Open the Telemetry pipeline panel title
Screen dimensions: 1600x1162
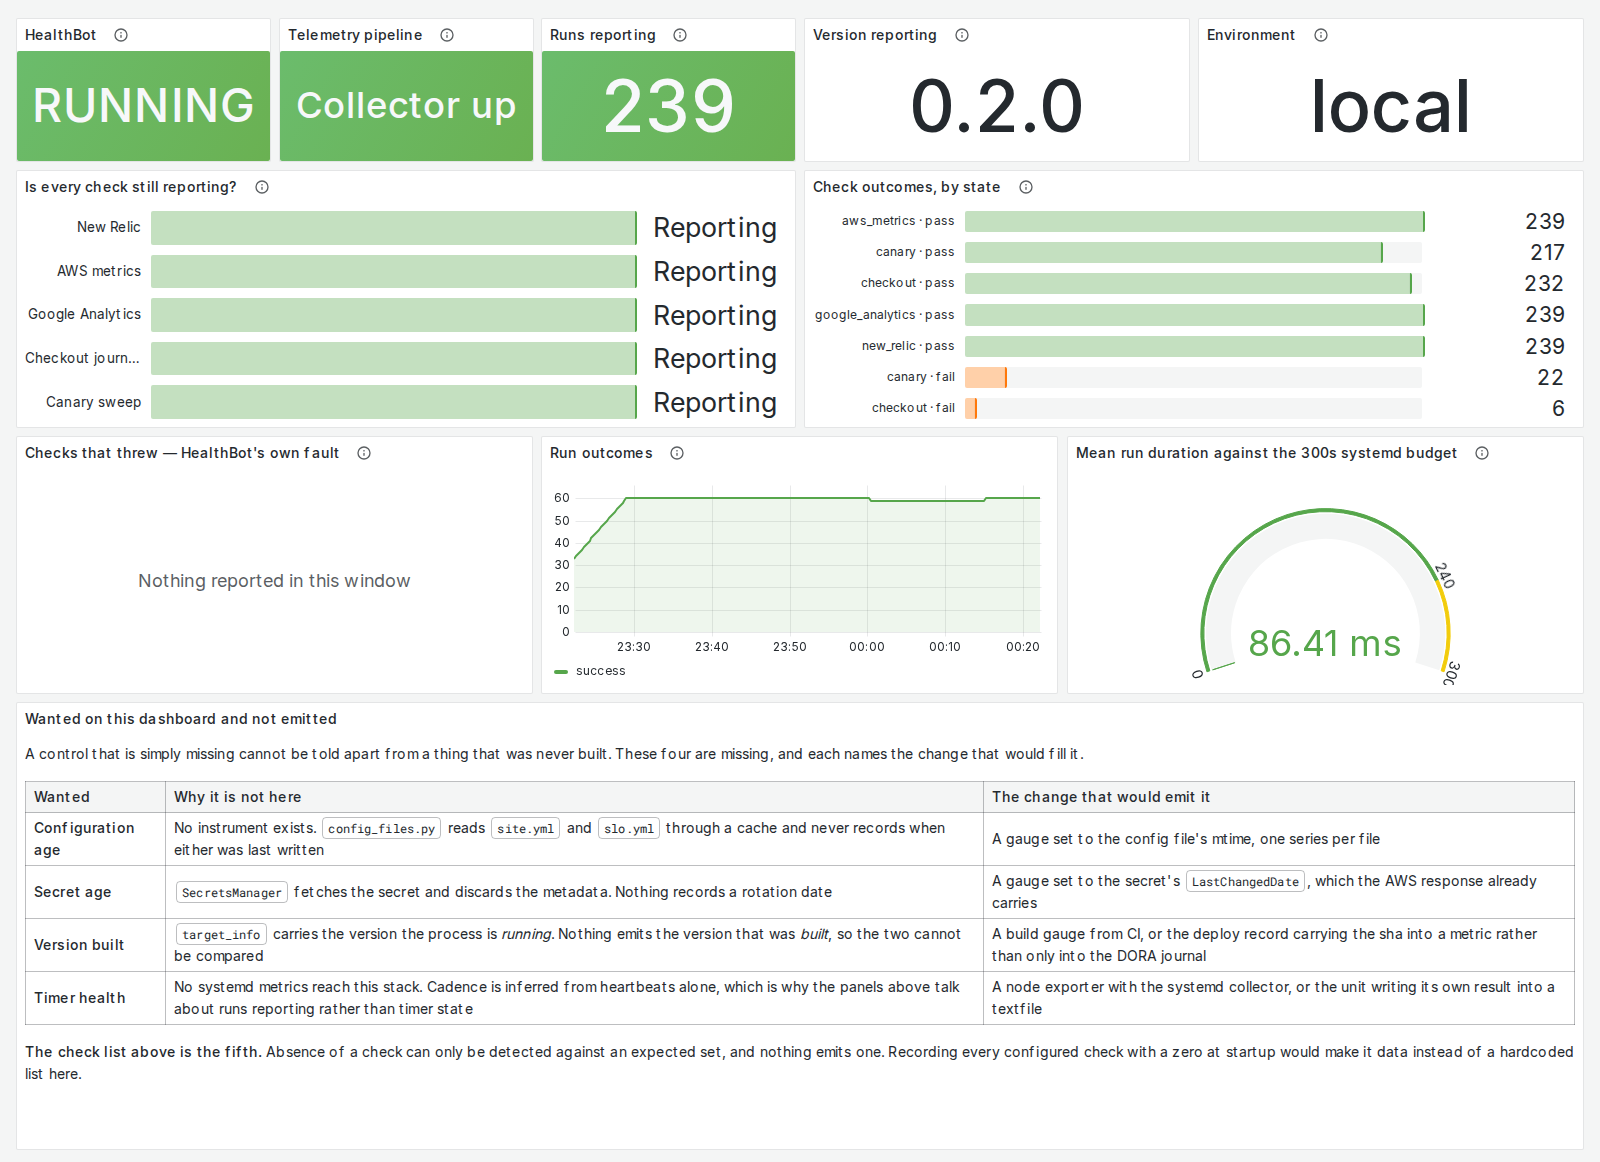(x=355, y=35)
